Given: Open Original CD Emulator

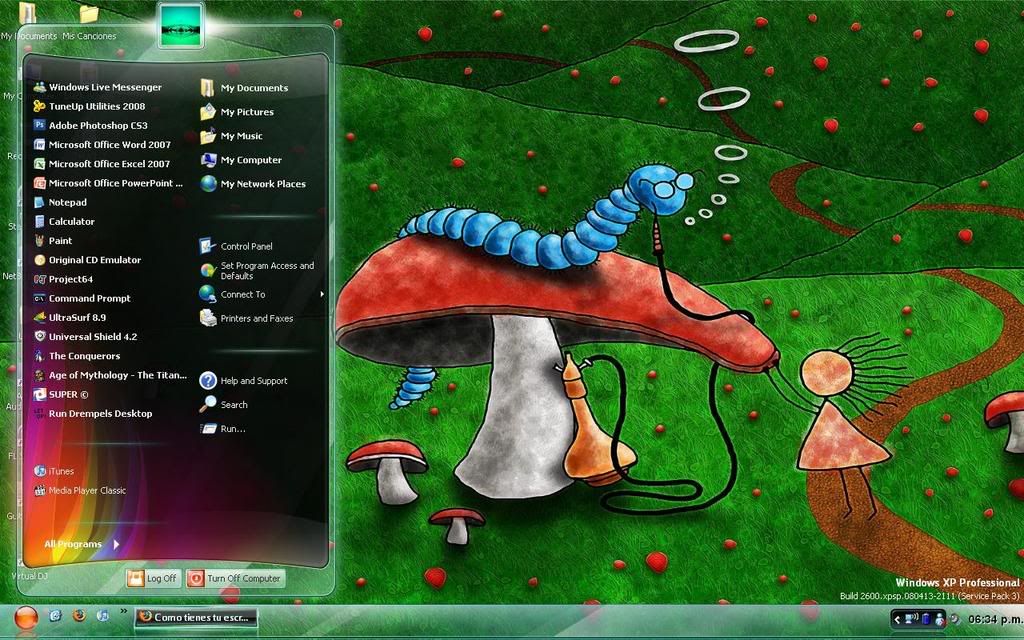Looking at the screenshot, I should (x=88, y=260).
